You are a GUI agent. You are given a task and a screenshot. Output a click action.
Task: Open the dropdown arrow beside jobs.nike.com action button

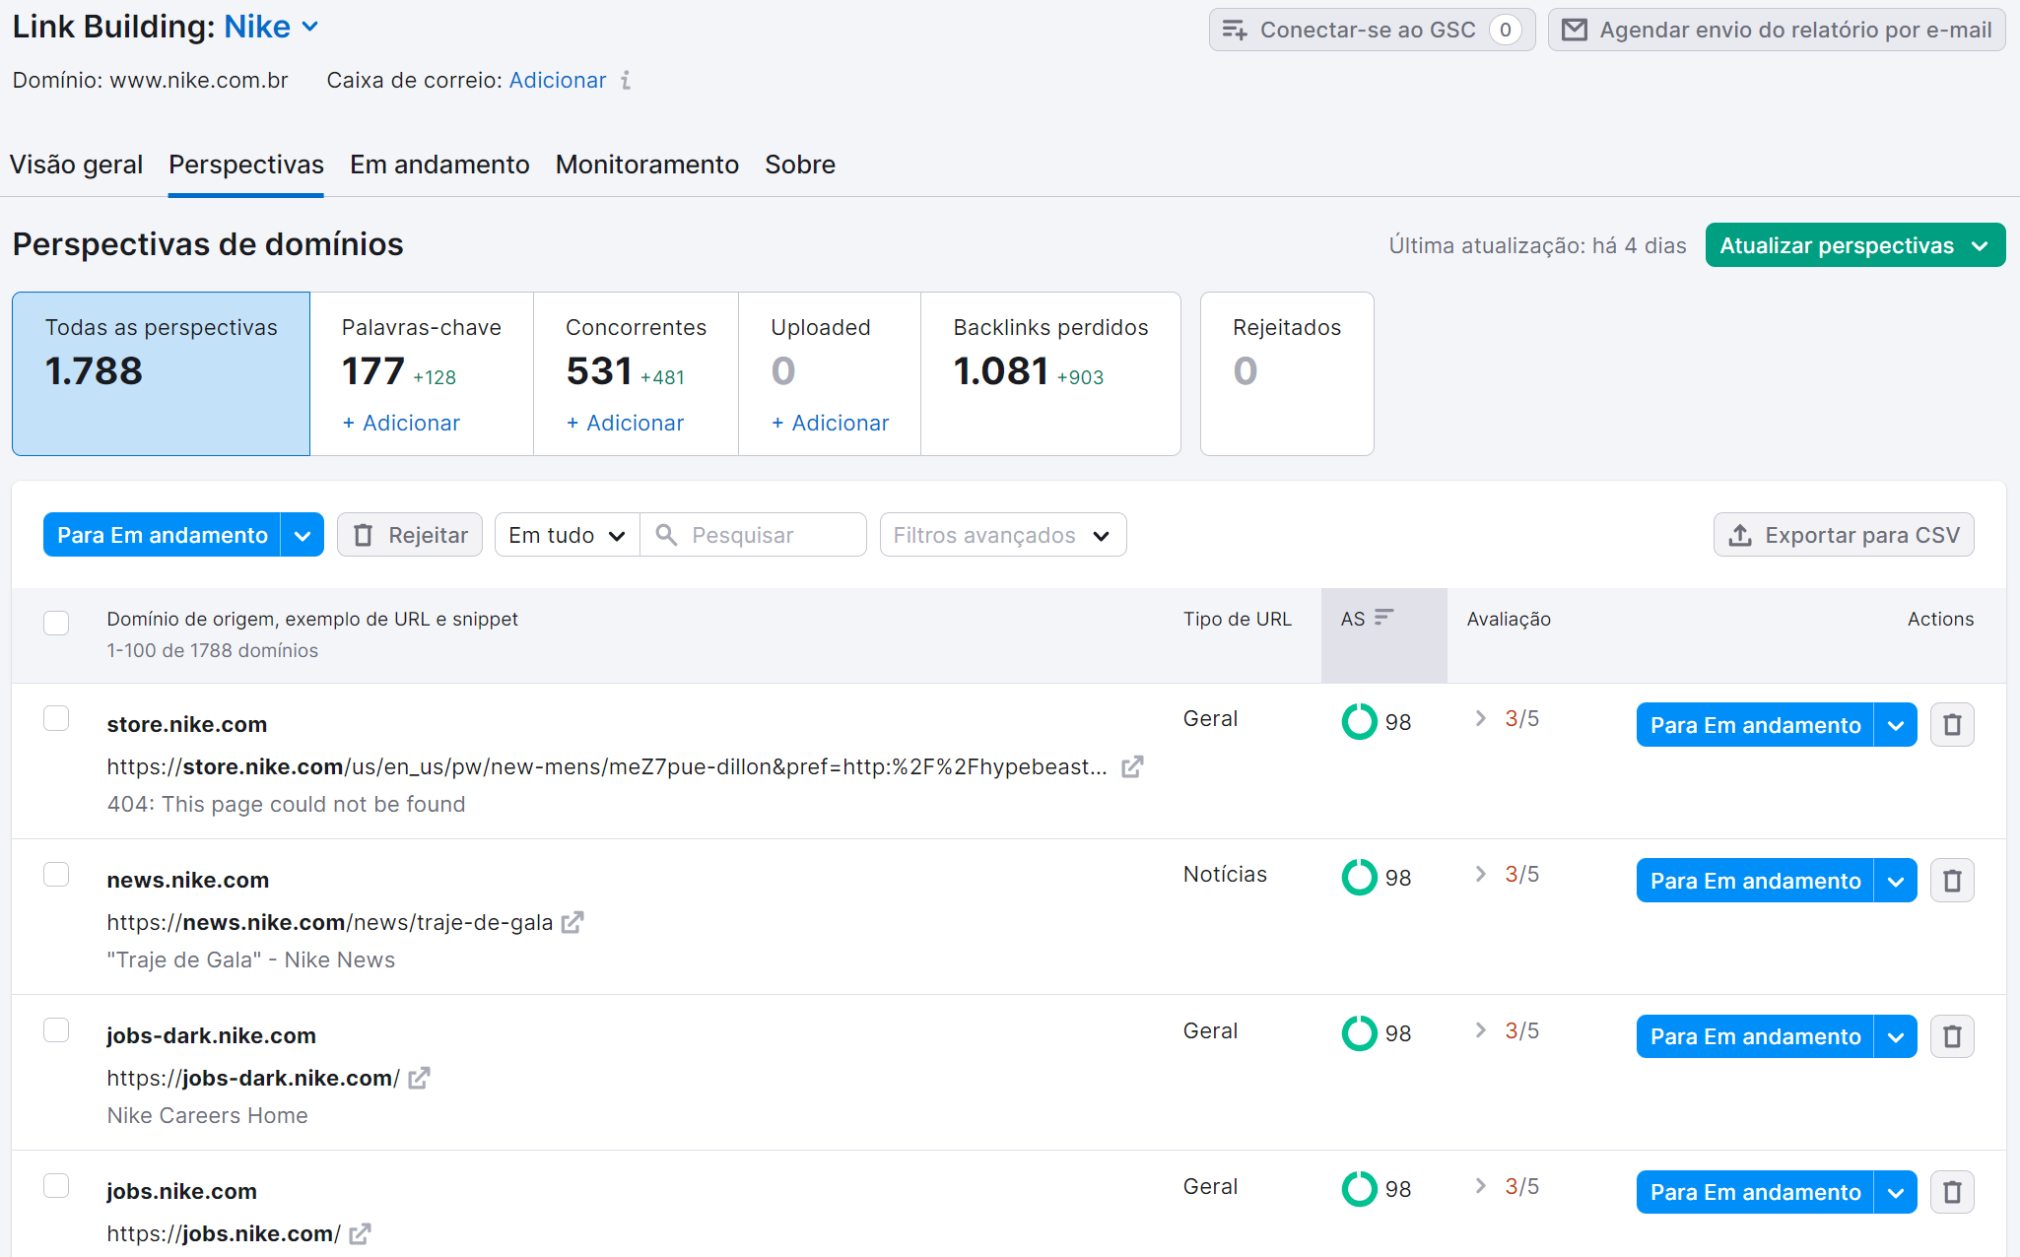pyautogui.click(x=1895, y=1192)
